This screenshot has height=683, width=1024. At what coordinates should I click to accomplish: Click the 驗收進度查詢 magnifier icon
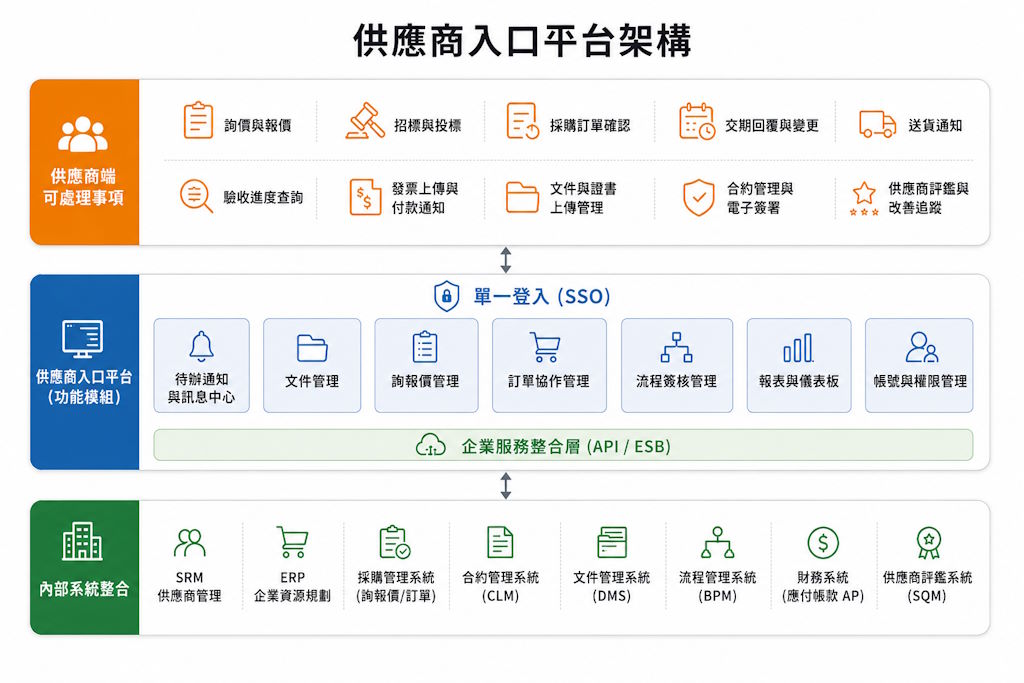coord(196,196)
